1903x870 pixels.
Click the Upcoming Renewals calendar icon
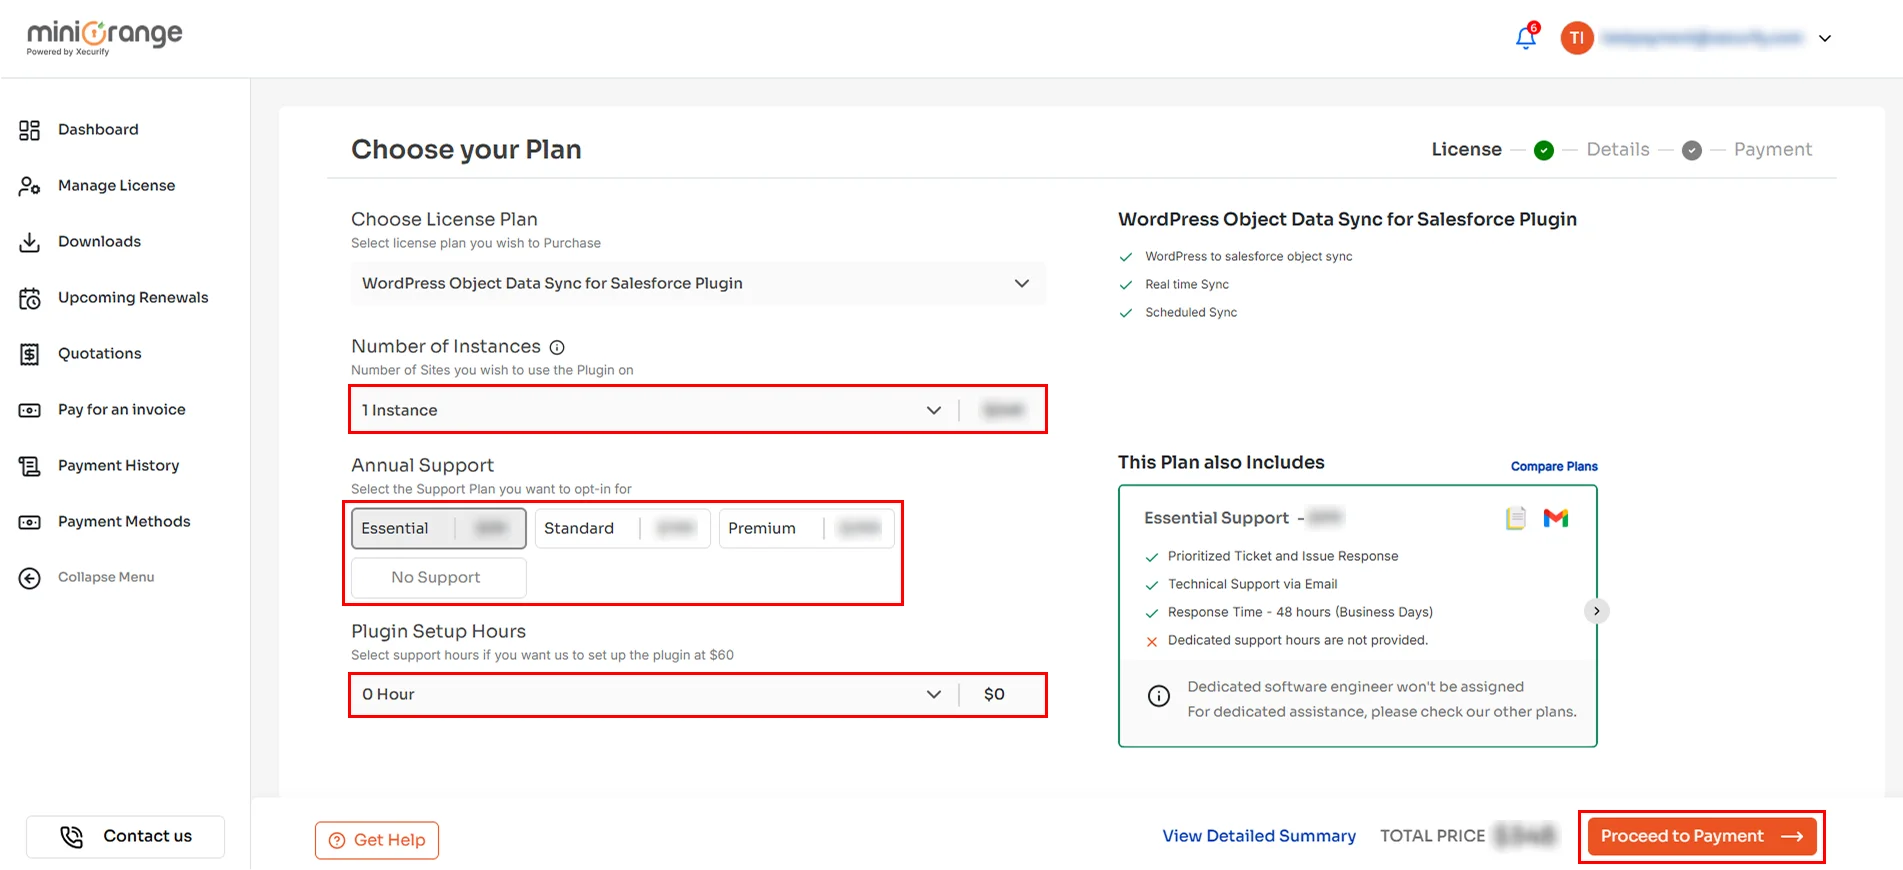point(30,298)
